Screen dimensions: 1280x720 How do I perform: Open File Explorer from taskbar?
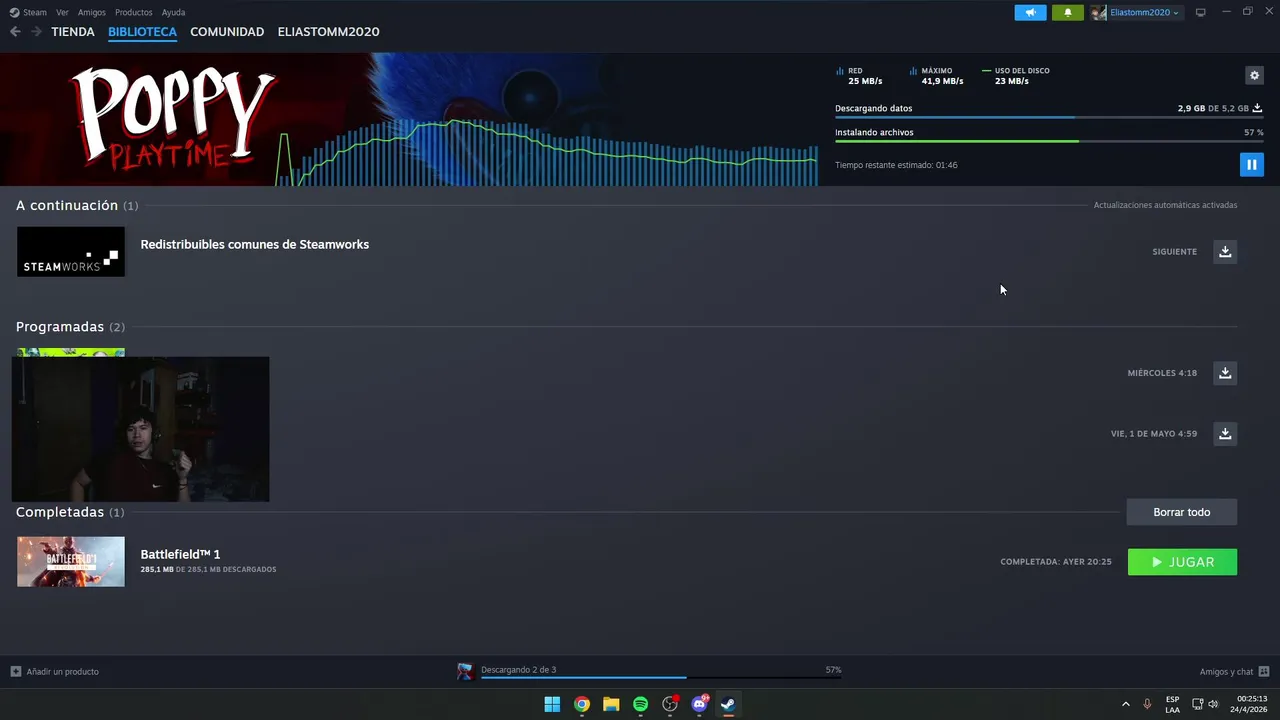pyautogui.click(x=611, y=704)
